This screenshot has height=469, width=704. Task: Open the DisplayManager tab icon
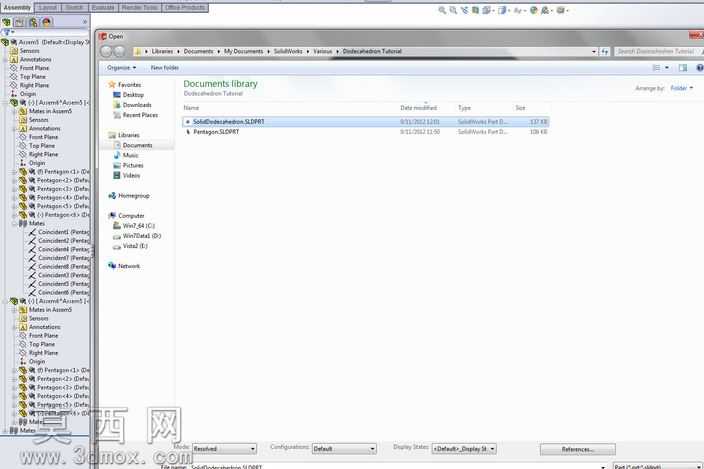(x=47, y=22)
